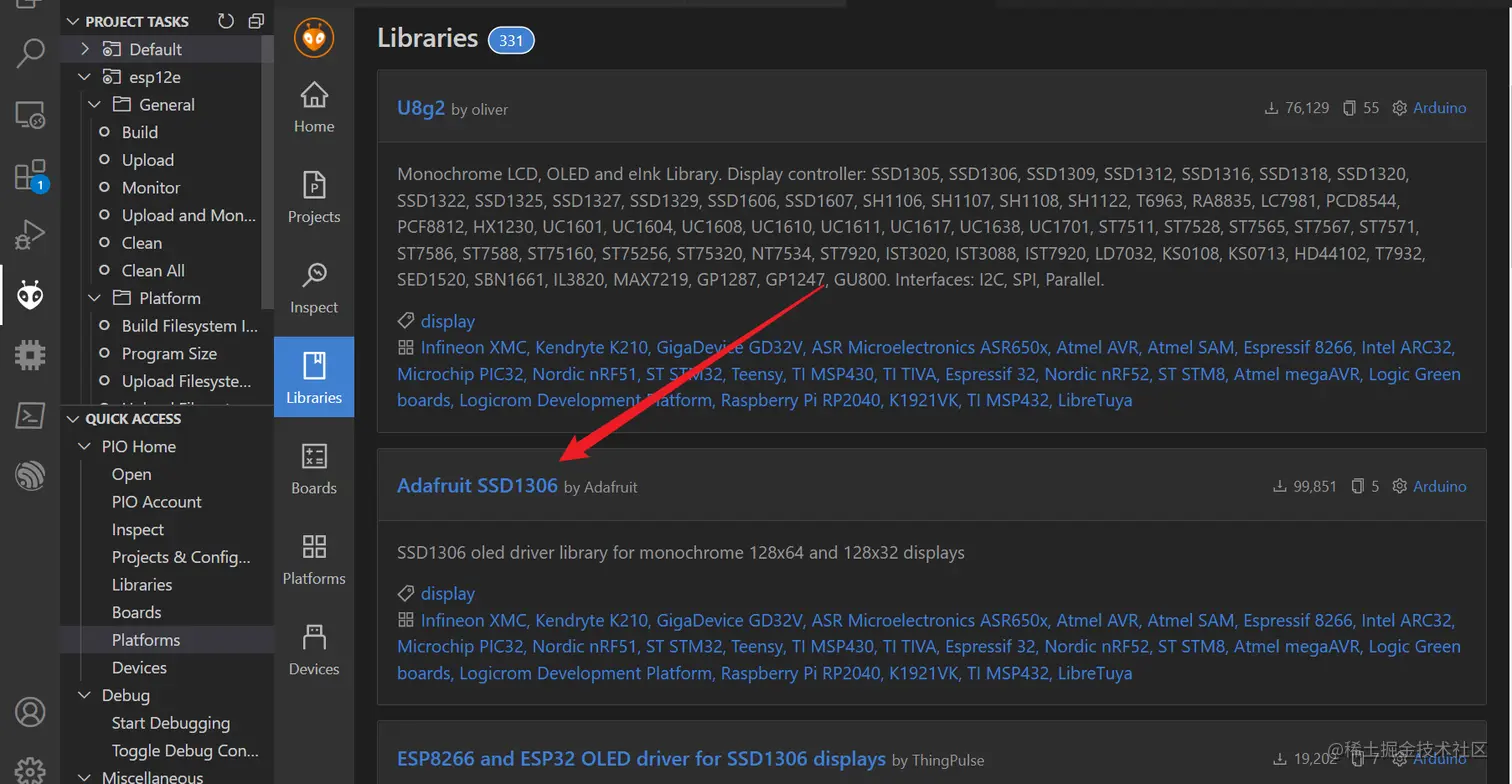The width and height of the screenshot is (1512, 784).
Task: Expand the Default project task node
Action: [x=85, y=49]
